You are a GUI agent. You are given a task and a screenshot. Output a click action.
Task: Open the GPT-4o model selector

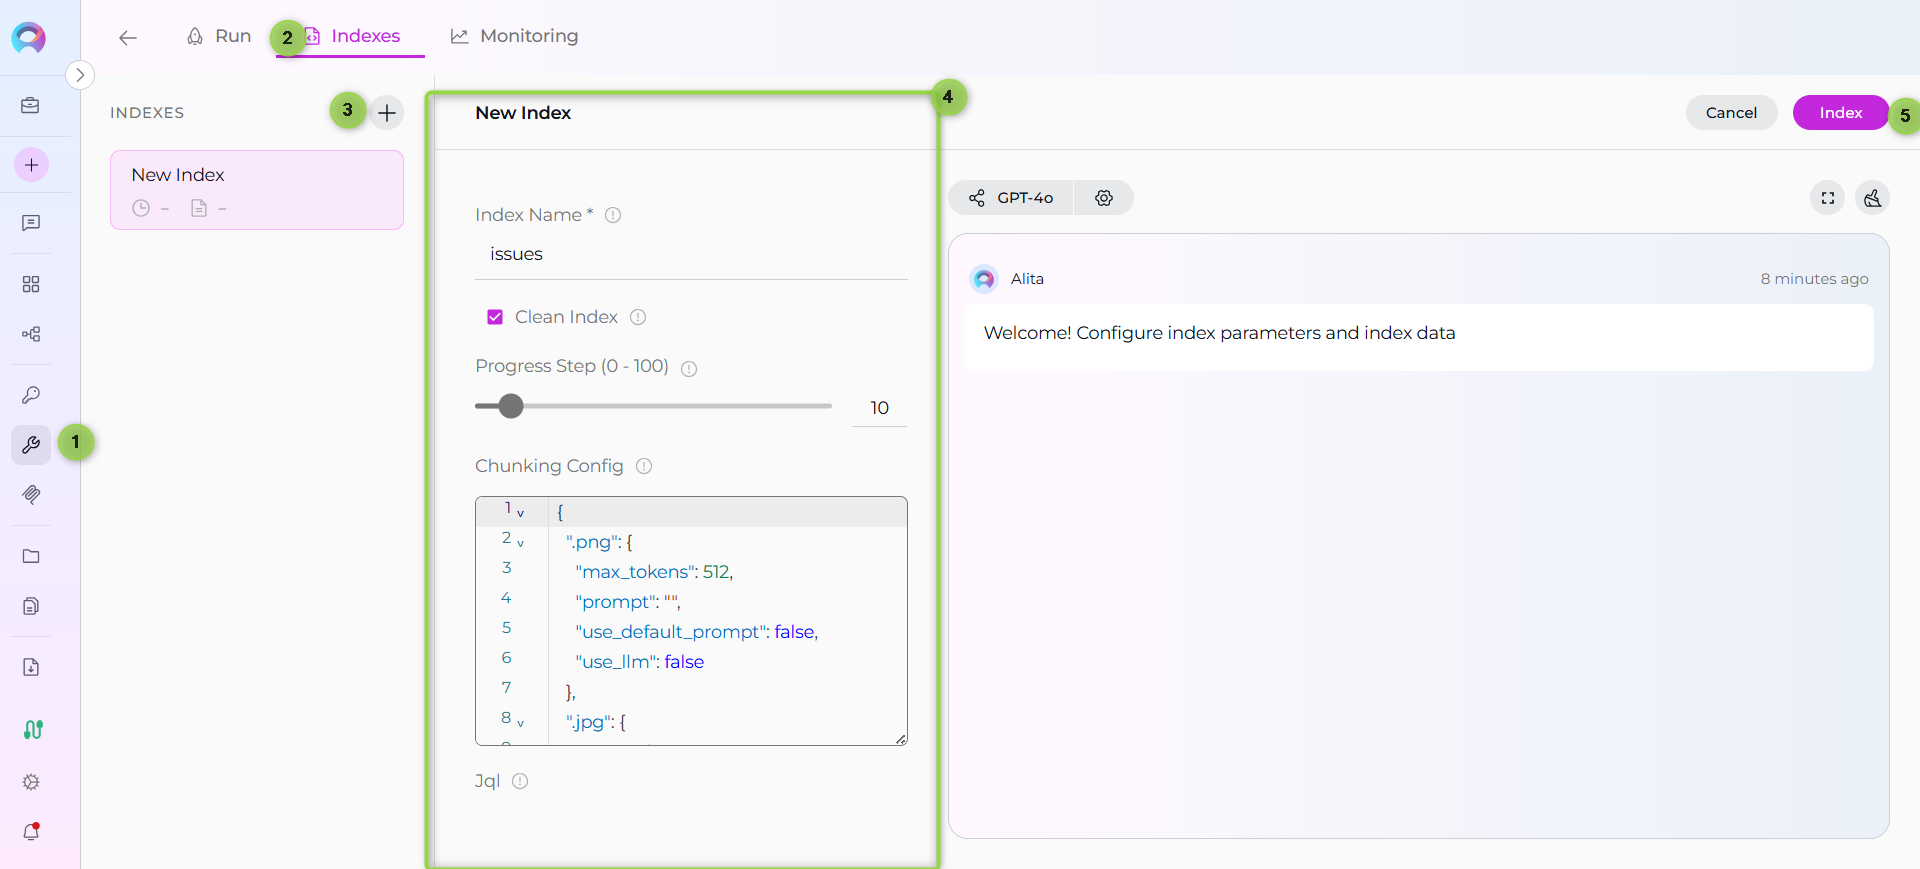click(x=1011, y=198)
